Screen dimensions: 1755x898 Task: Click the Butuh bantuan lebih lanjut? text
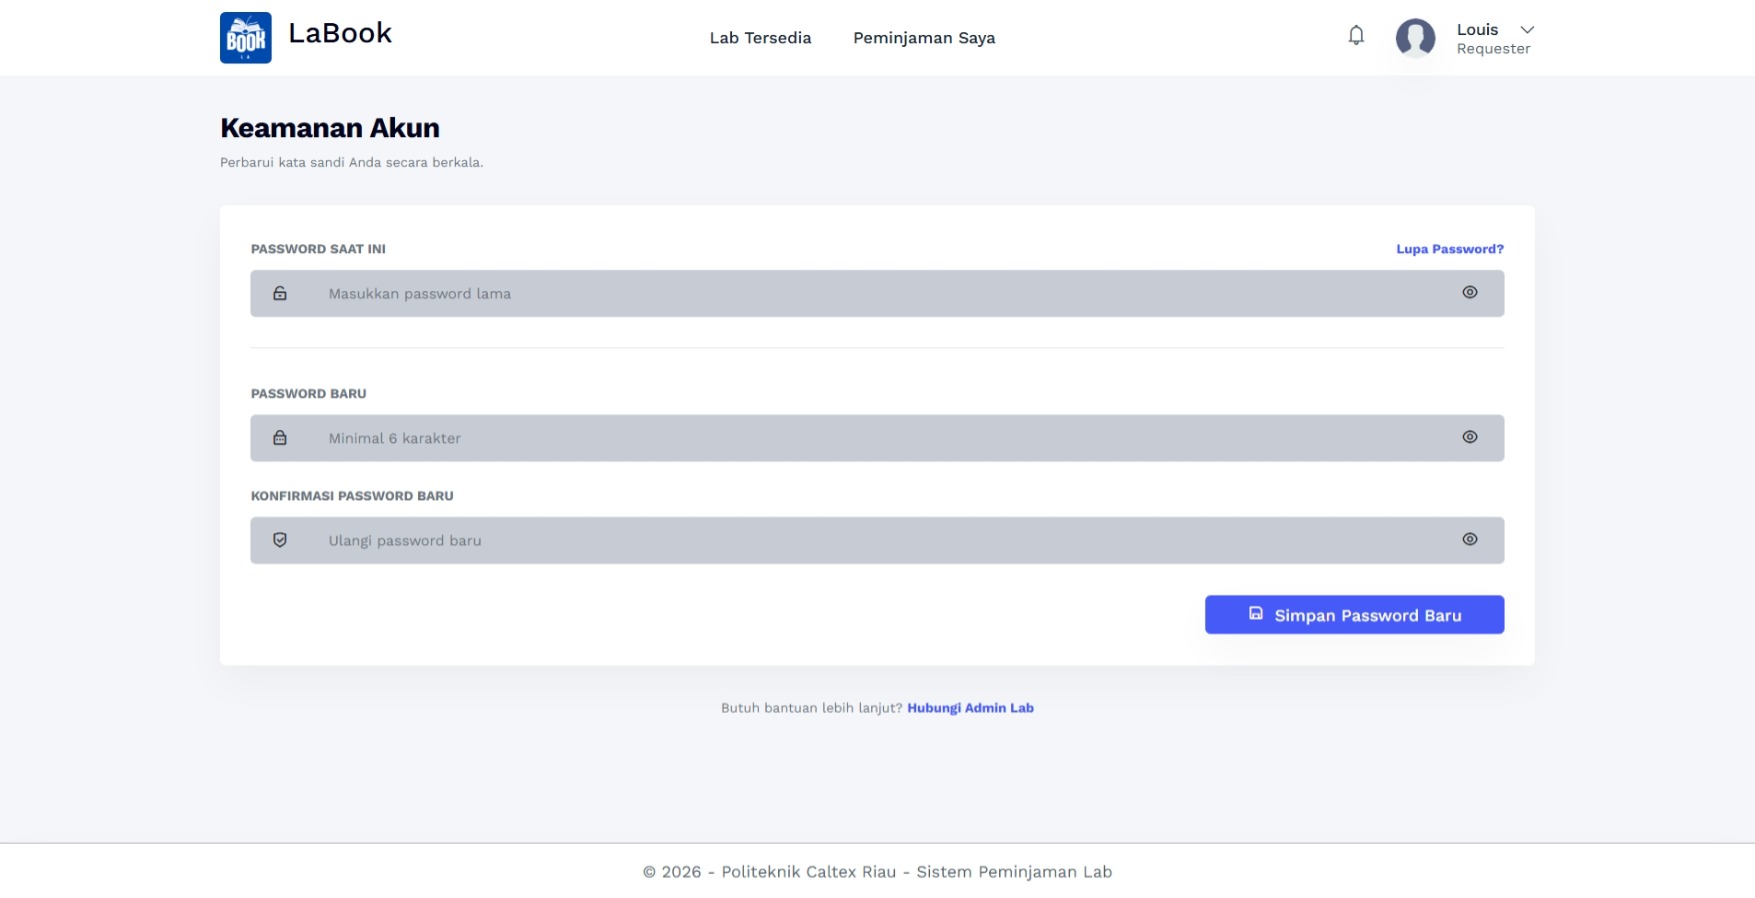coord(811,708)
